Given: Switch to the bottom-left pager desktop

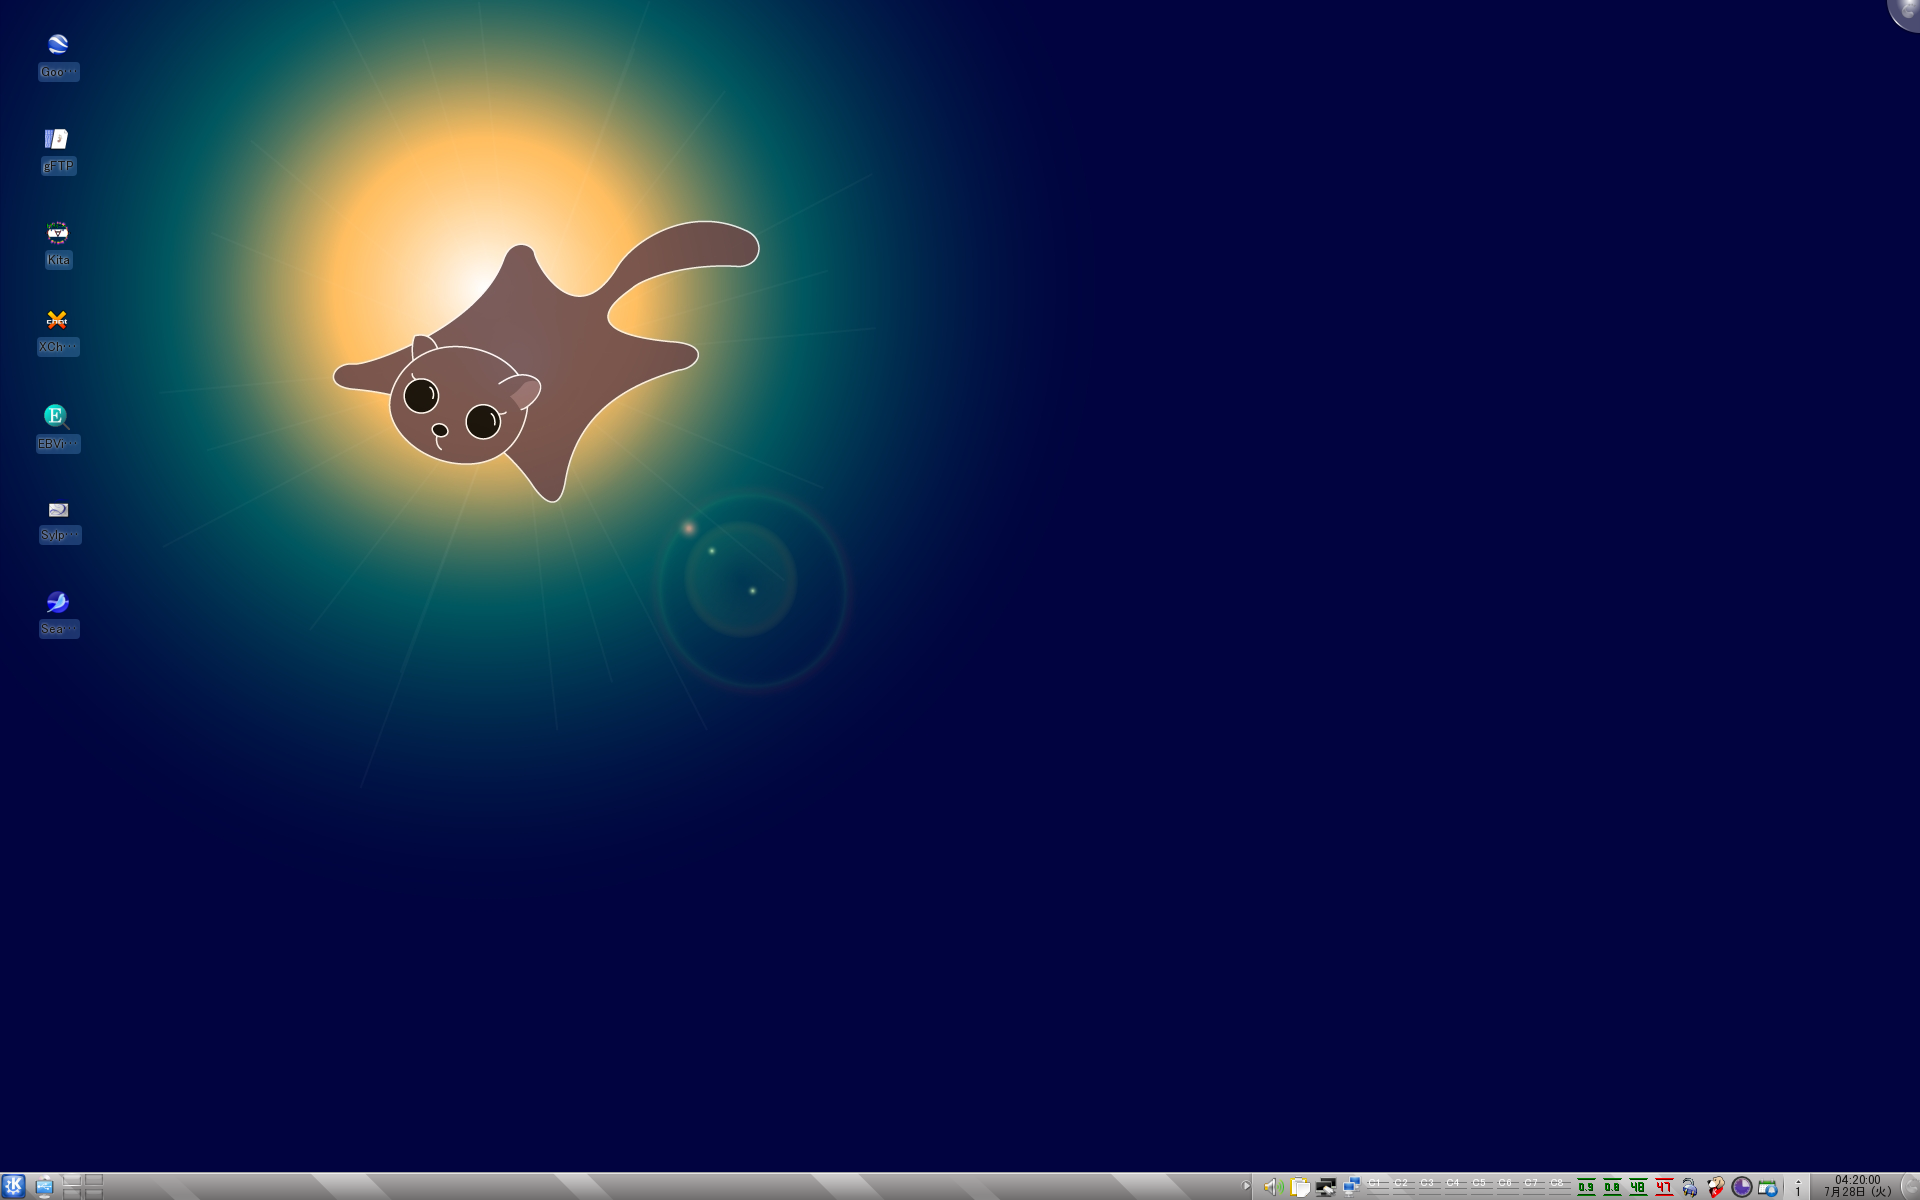Looking at the screenshot, I should 72,1193.
